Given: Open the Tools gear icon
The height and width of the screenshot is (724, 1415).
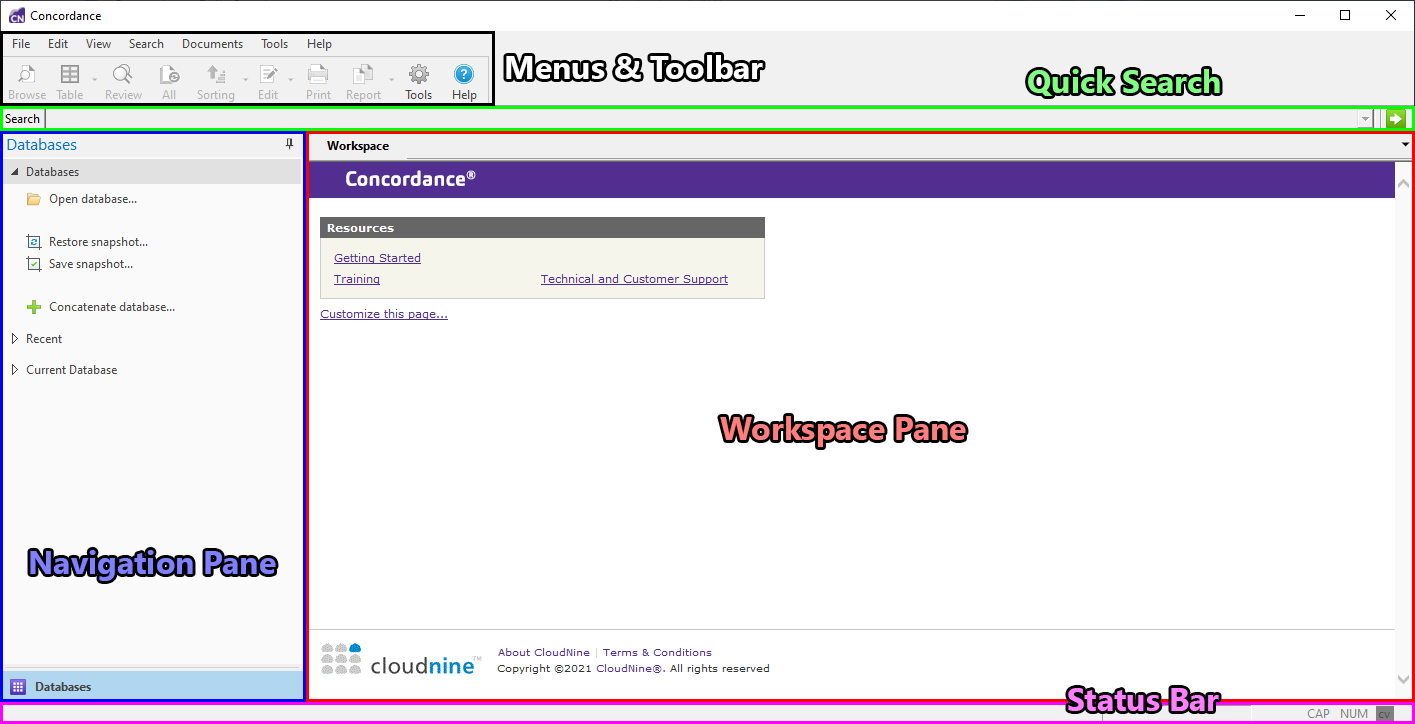Looking at the screenshot, I should (x=419, y=74).
